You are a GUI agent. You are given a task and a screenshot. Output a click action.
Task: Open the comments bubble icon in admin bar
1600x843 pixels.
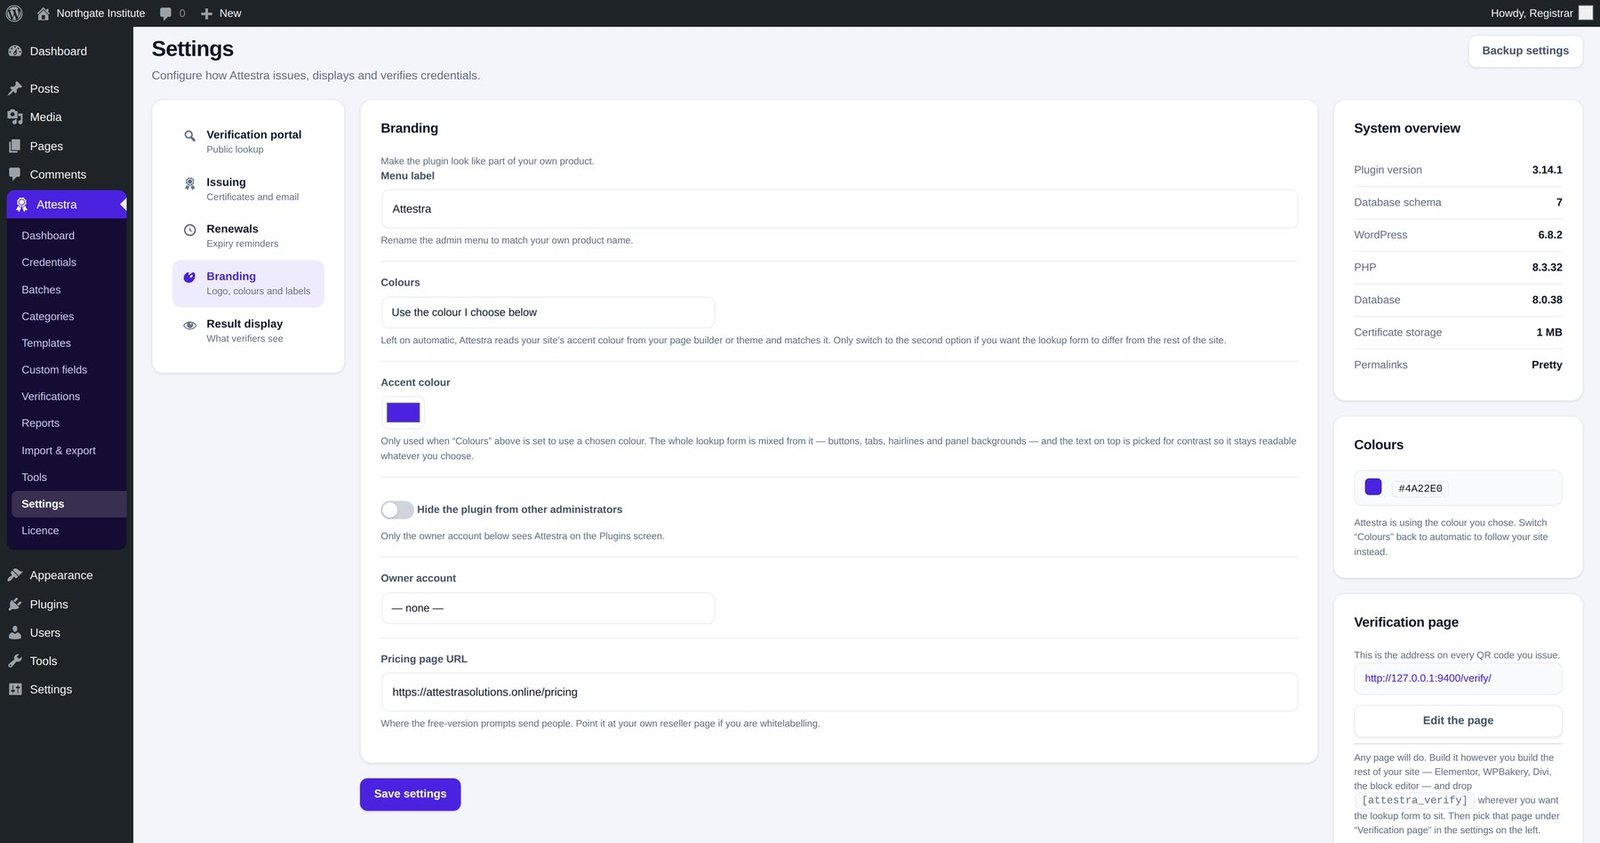(166, 13)
